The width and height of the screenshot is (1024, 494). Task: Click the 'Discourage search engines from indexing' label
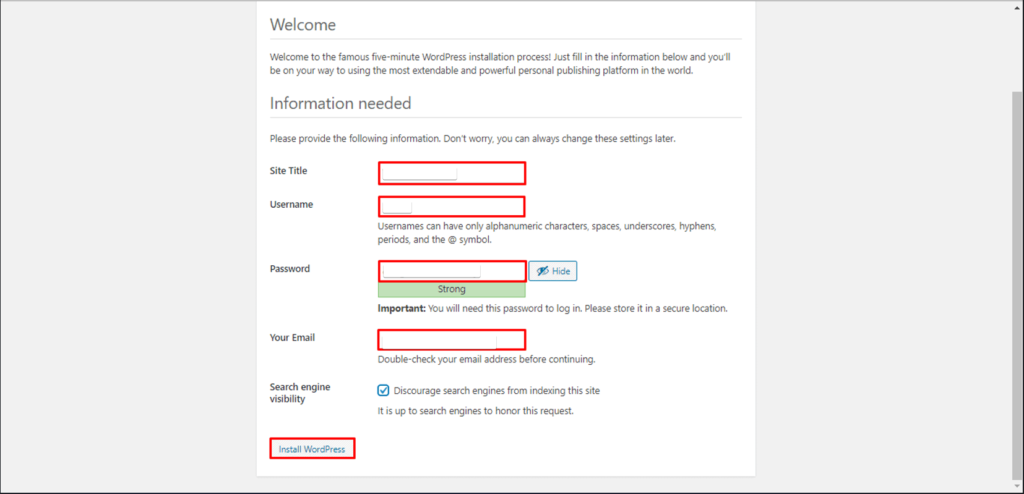tap(496, 391)
